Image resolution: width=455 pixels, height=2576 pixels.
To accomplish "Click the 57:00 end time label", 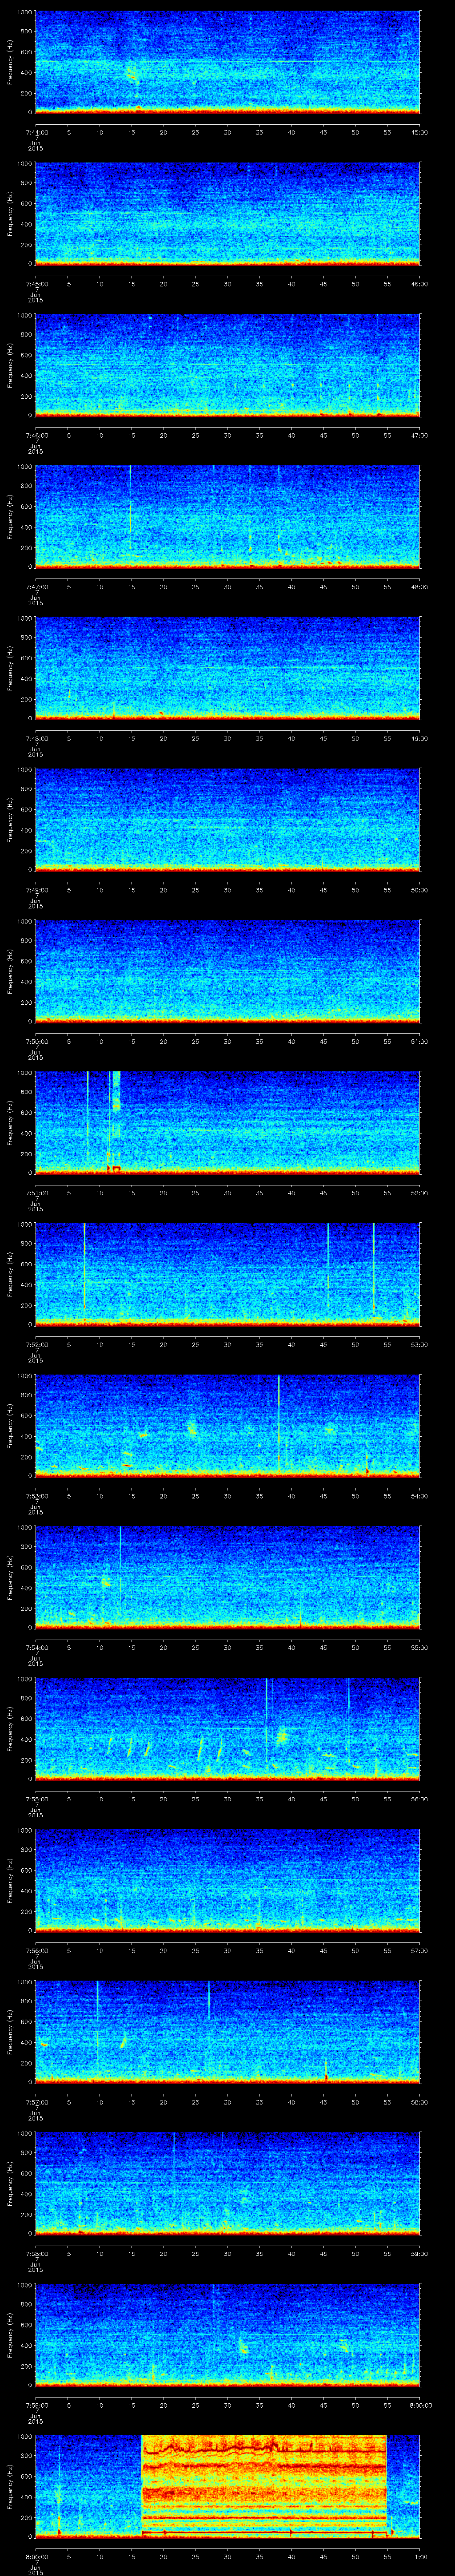I will point(420,1950).
